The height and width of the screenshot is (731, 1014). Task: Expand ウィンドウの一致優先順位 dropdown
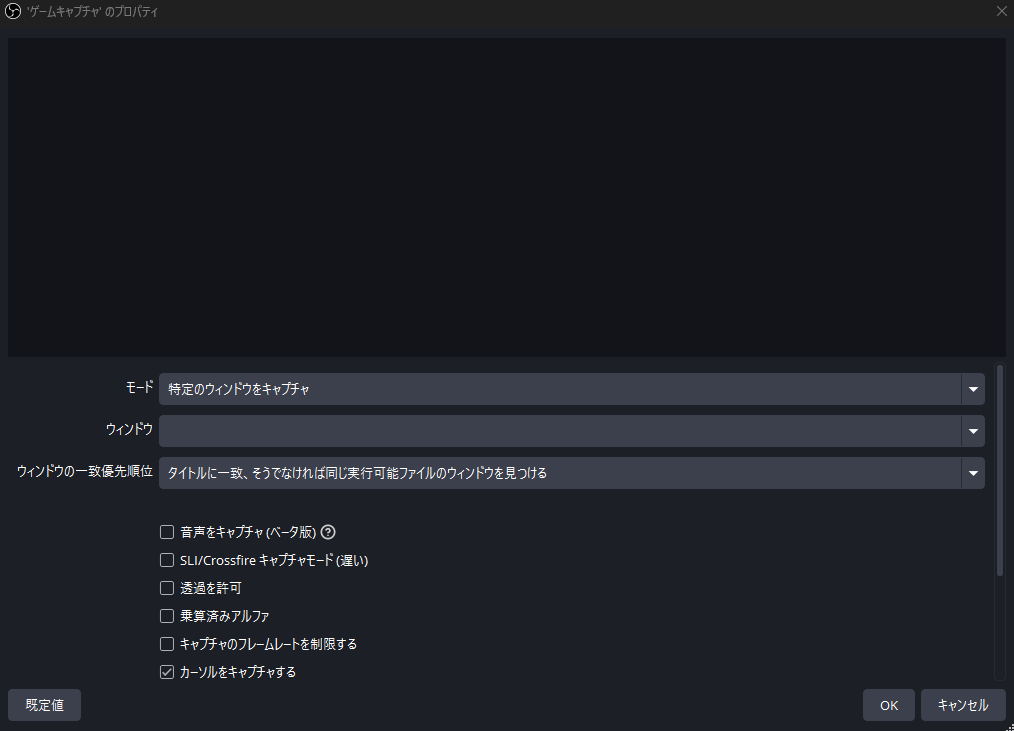point(572,473)
